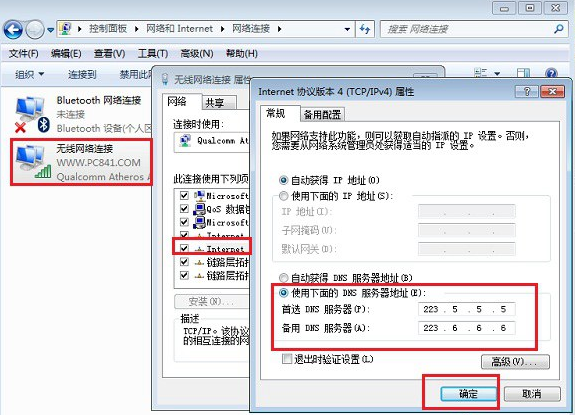The width and height of the screenshot is (575, 415).
Task: Click 网络连接 in the breadcrumb path
Action: click(251, 29)
